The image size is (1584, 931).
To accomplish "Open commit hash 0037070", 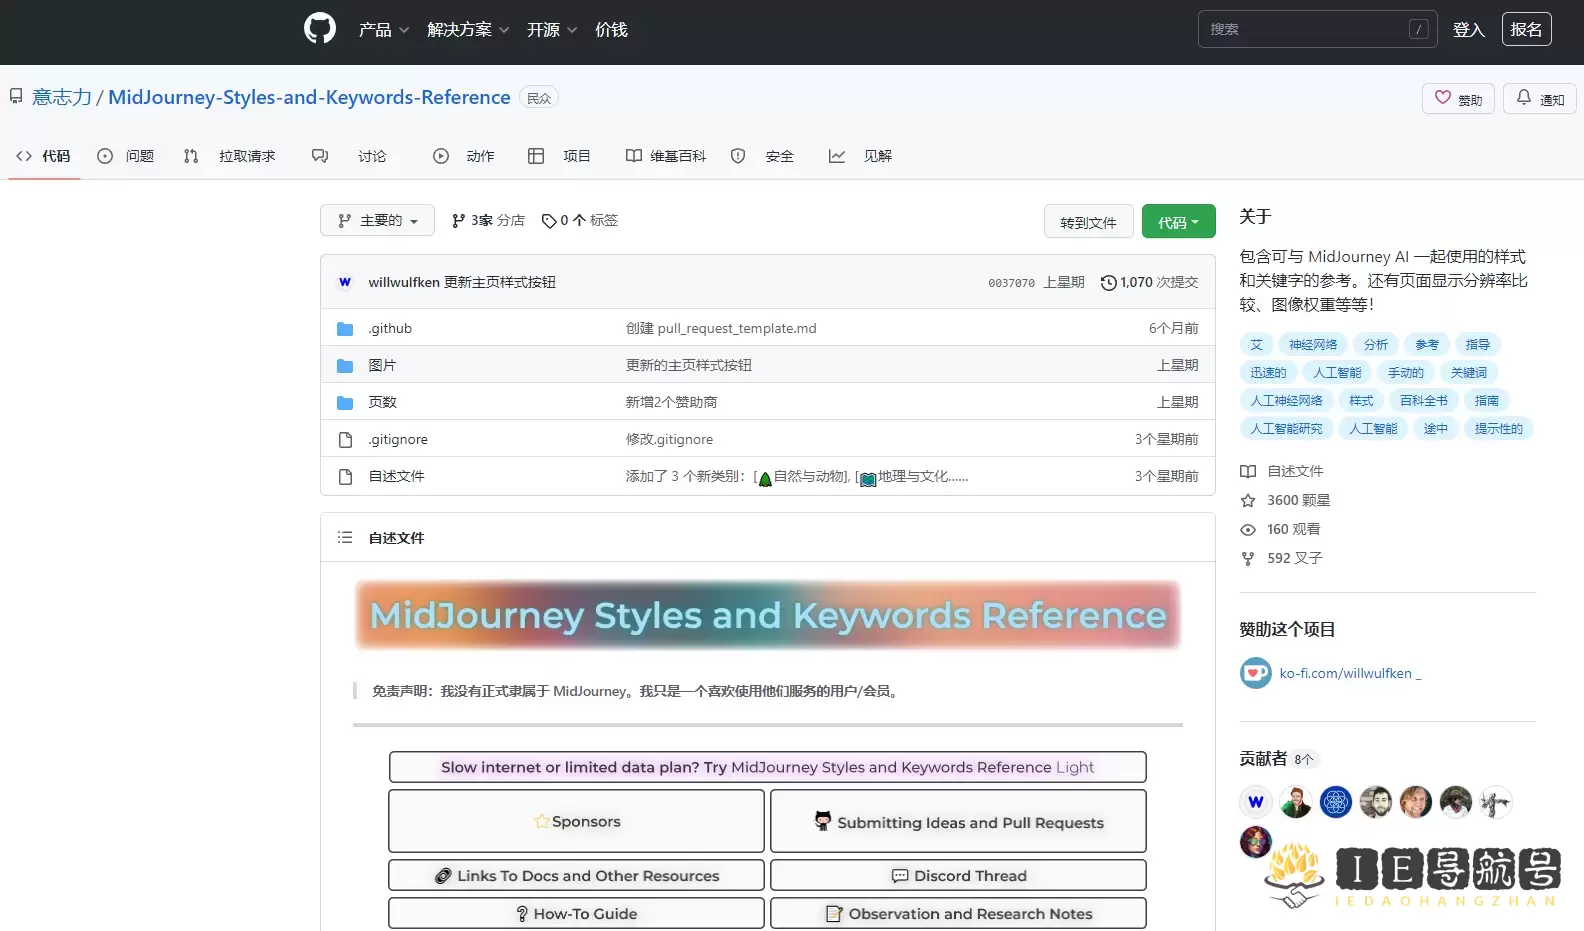I will point(1011,283).
